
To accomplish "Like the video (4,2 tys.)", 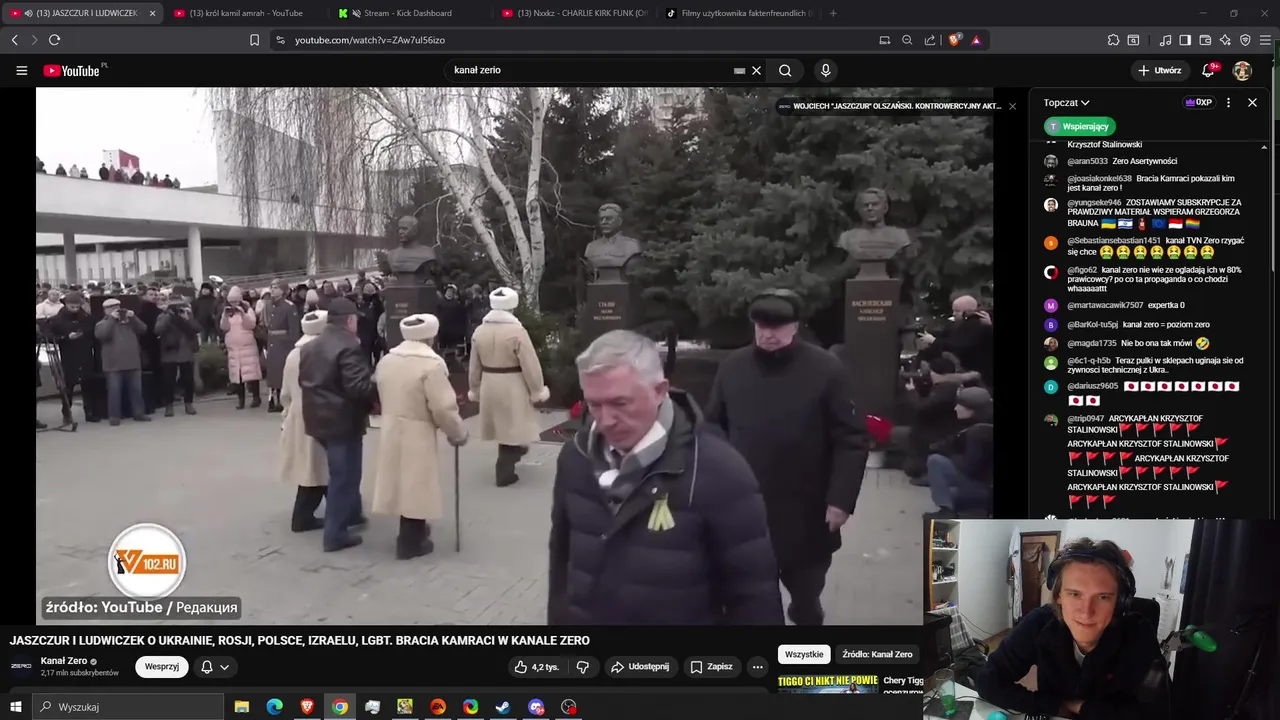I will coord(536,667).
